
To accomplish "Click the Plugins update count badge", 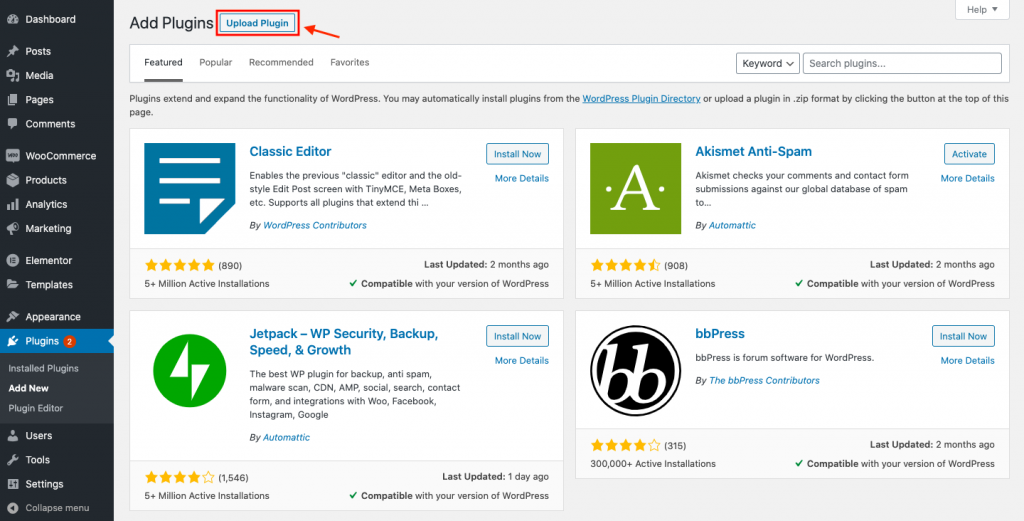I will (70, 341).
